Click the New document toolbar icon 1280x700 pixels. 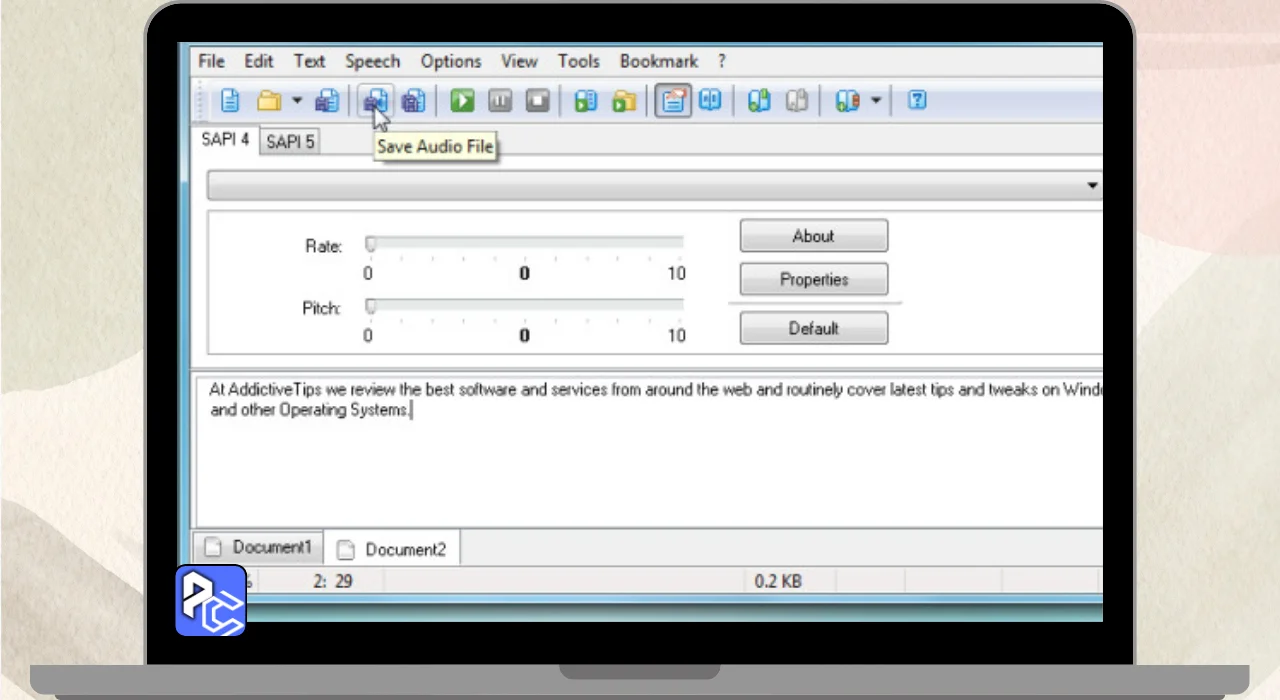click(x=231, y=100)
